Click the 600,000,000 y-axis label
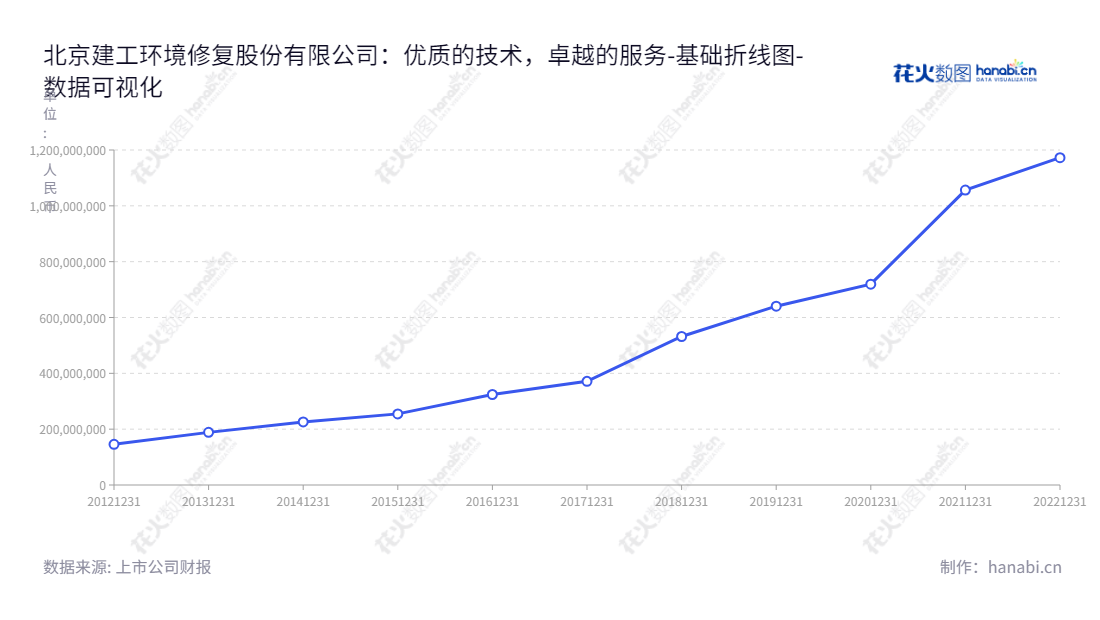1100x620 pixels. pyautogui.click(x=73, y=318)
